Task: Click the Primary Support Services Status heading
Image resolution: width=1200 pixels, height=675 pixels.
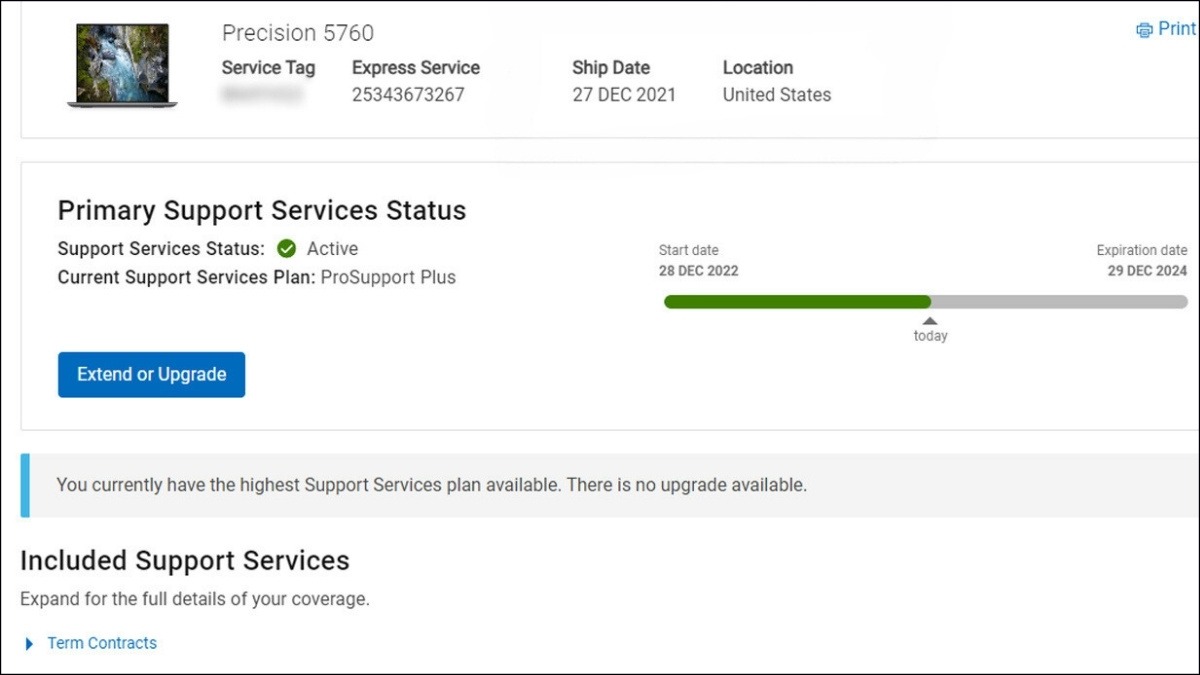Action: [262, 211]
